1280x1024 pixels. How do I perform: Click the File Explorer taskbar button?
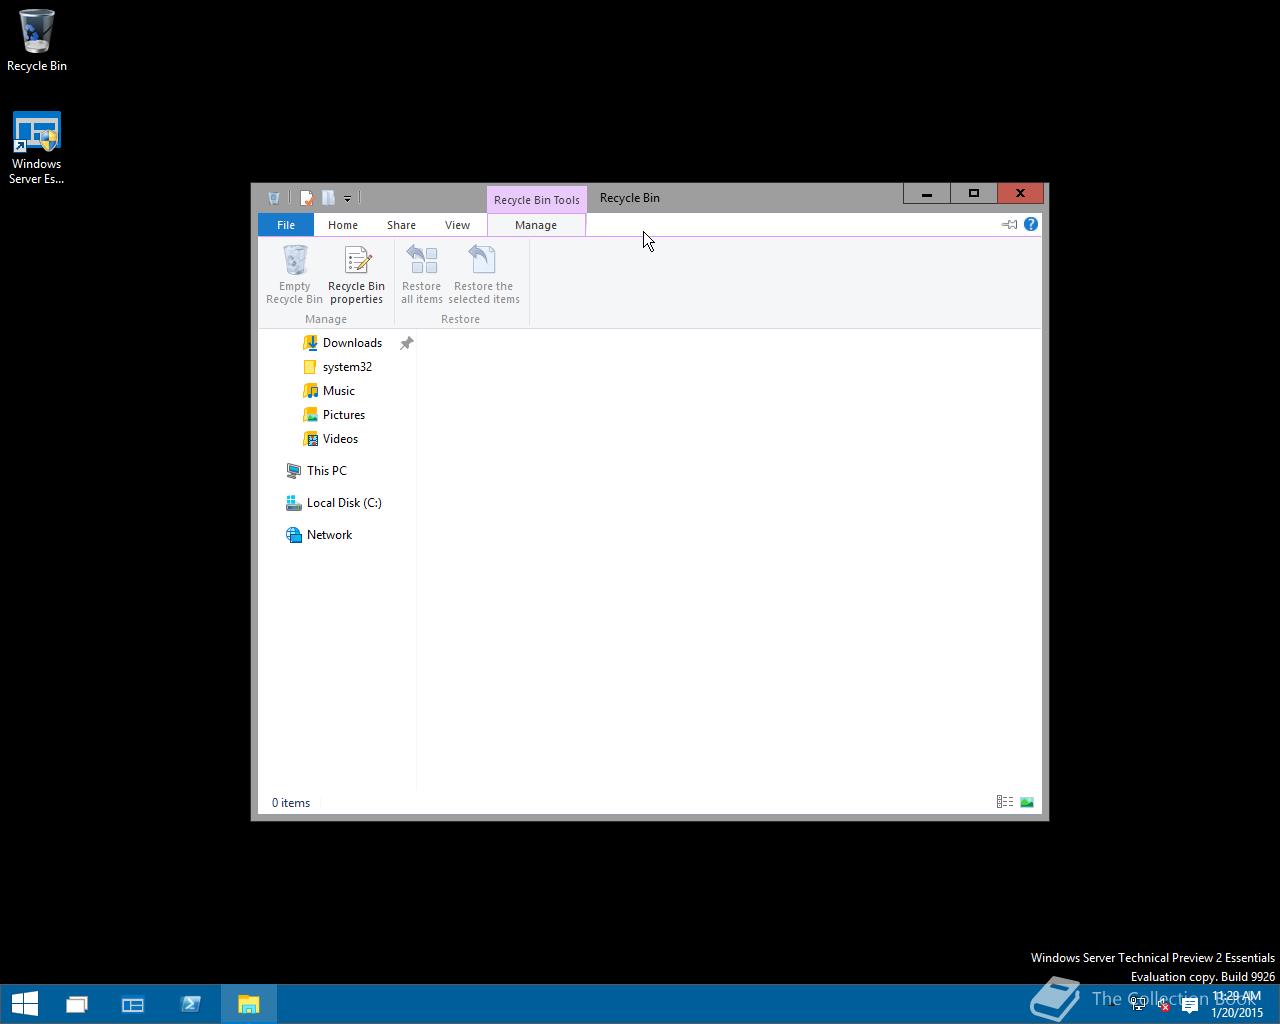click(248, 1004)
